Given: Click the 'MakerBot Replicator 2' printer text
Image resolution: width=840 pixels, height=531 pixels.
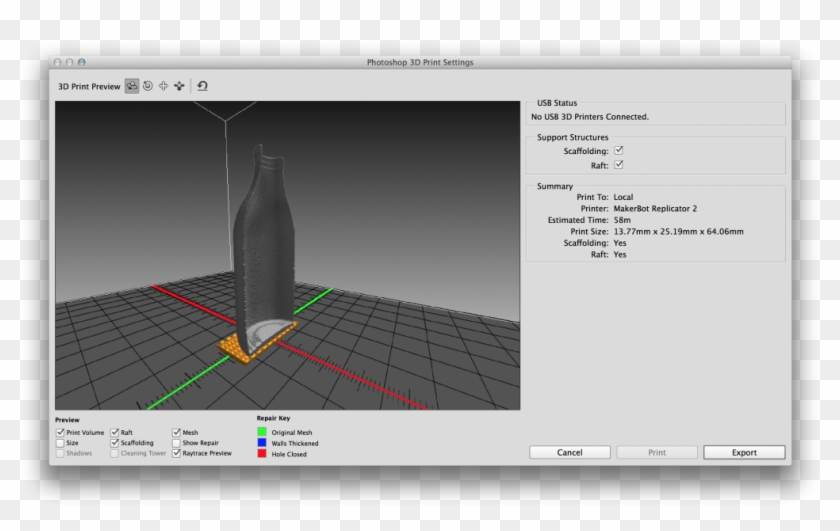Looking at the screenshot, I should [x=655, y=208].
